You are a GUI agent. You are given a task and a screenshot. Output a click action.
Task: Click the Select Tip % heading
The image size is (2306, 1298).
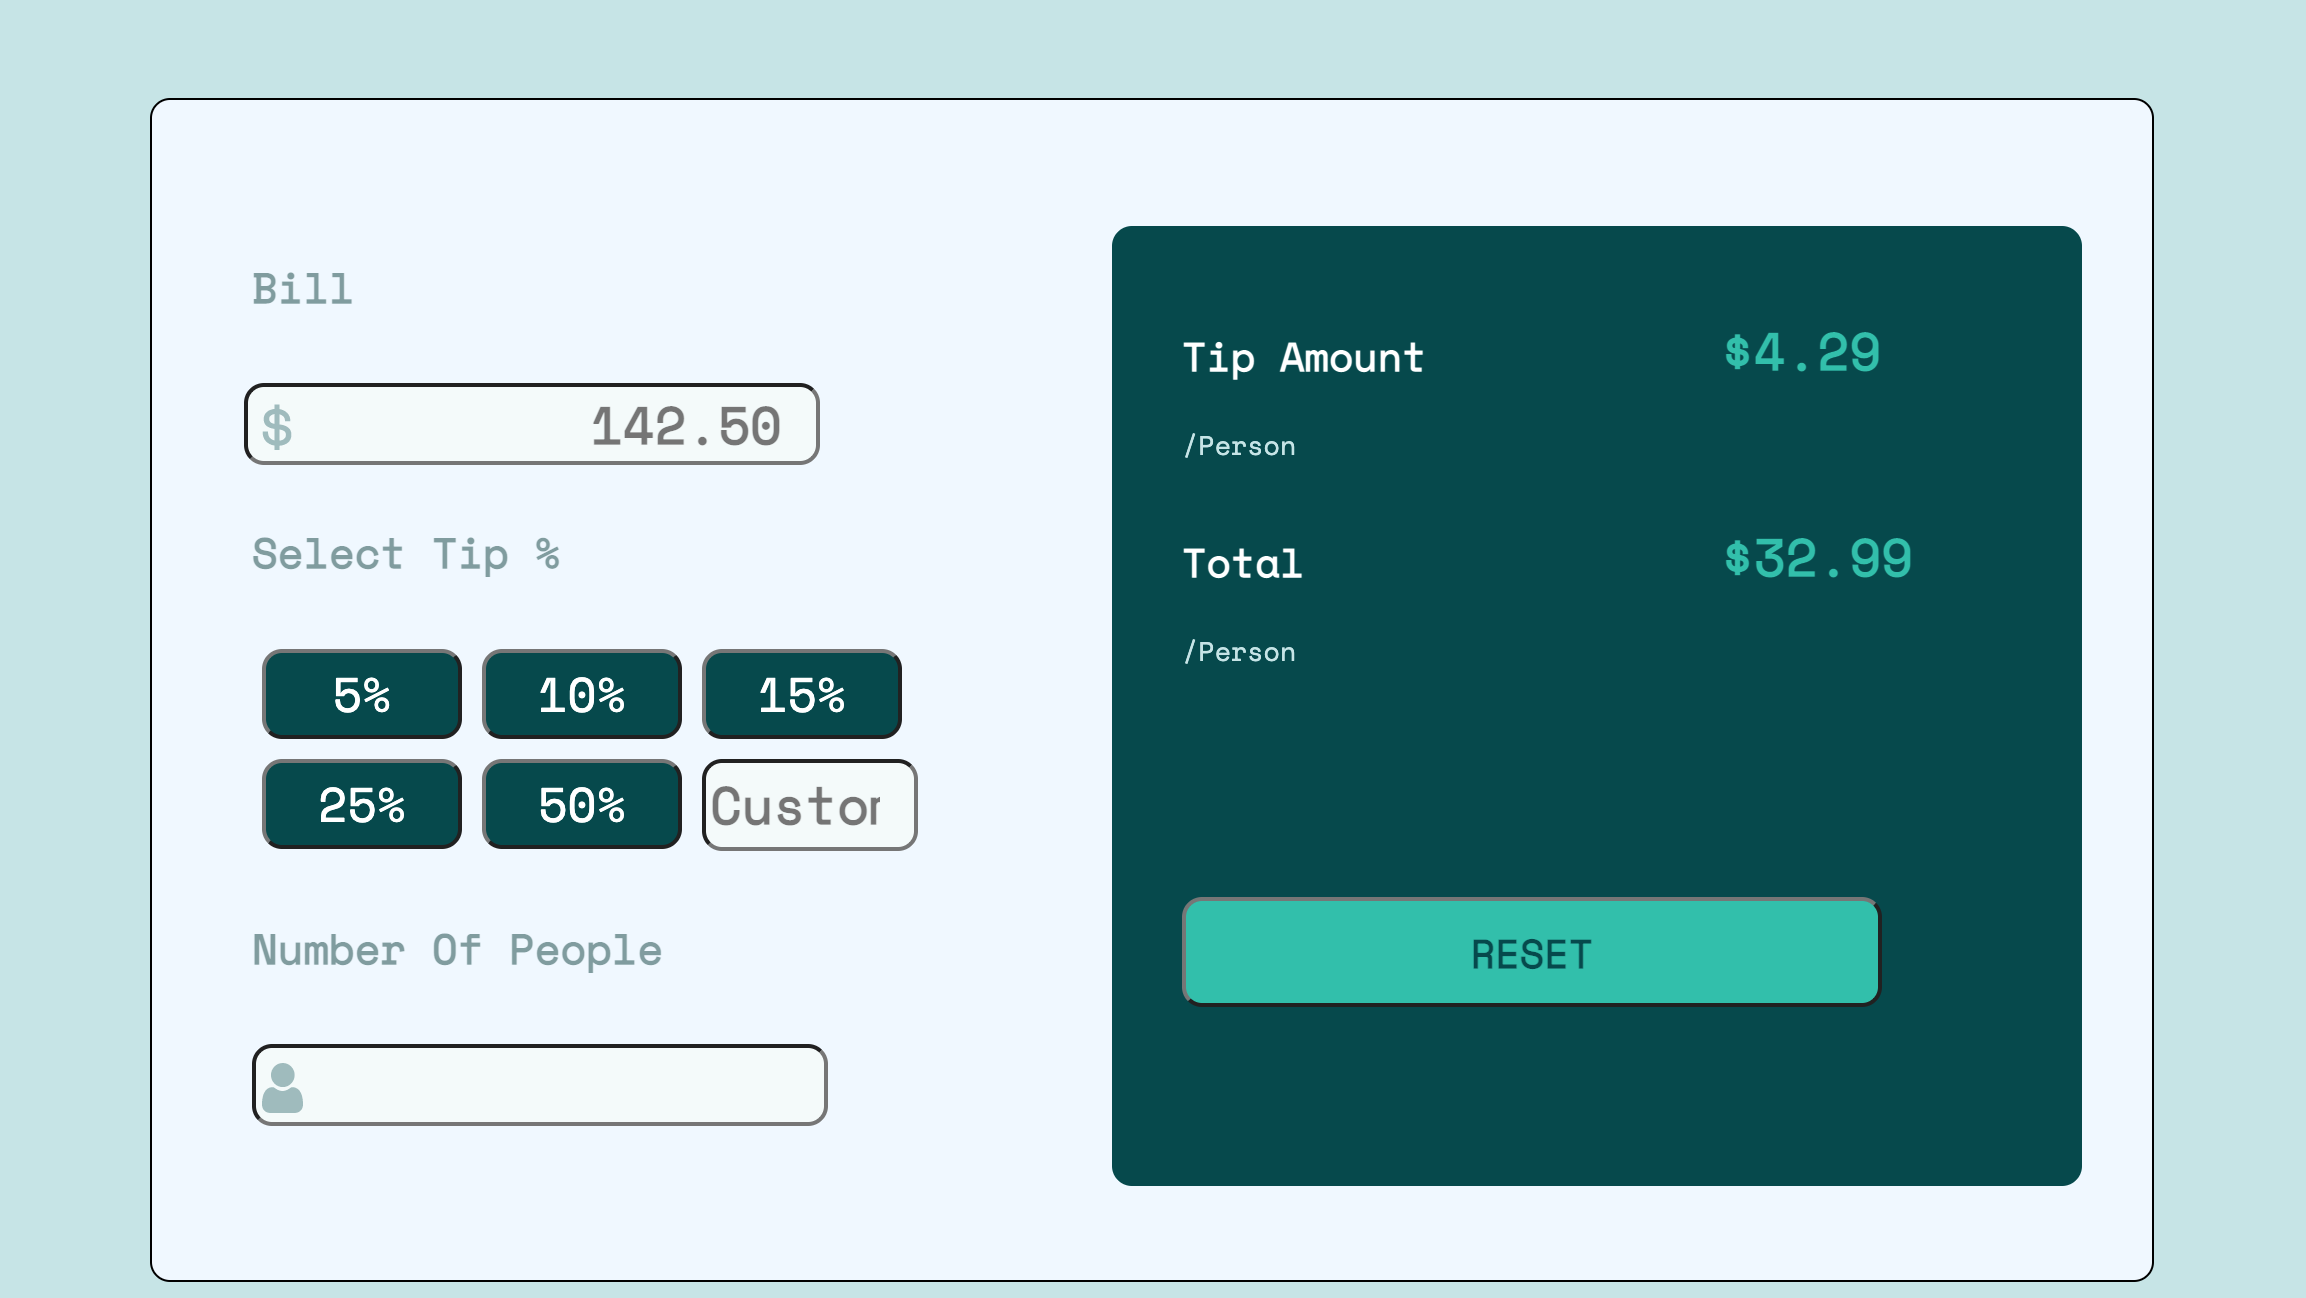tap(406, 555)
